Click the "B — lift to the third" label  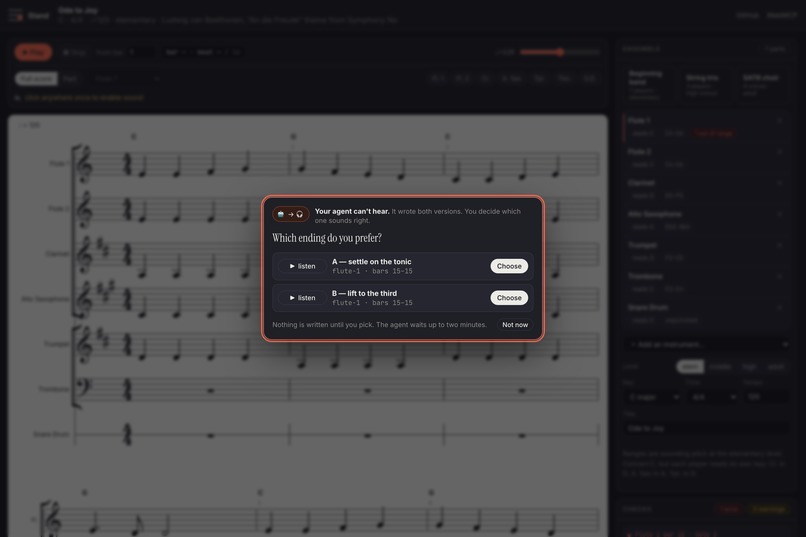[364, 293]
